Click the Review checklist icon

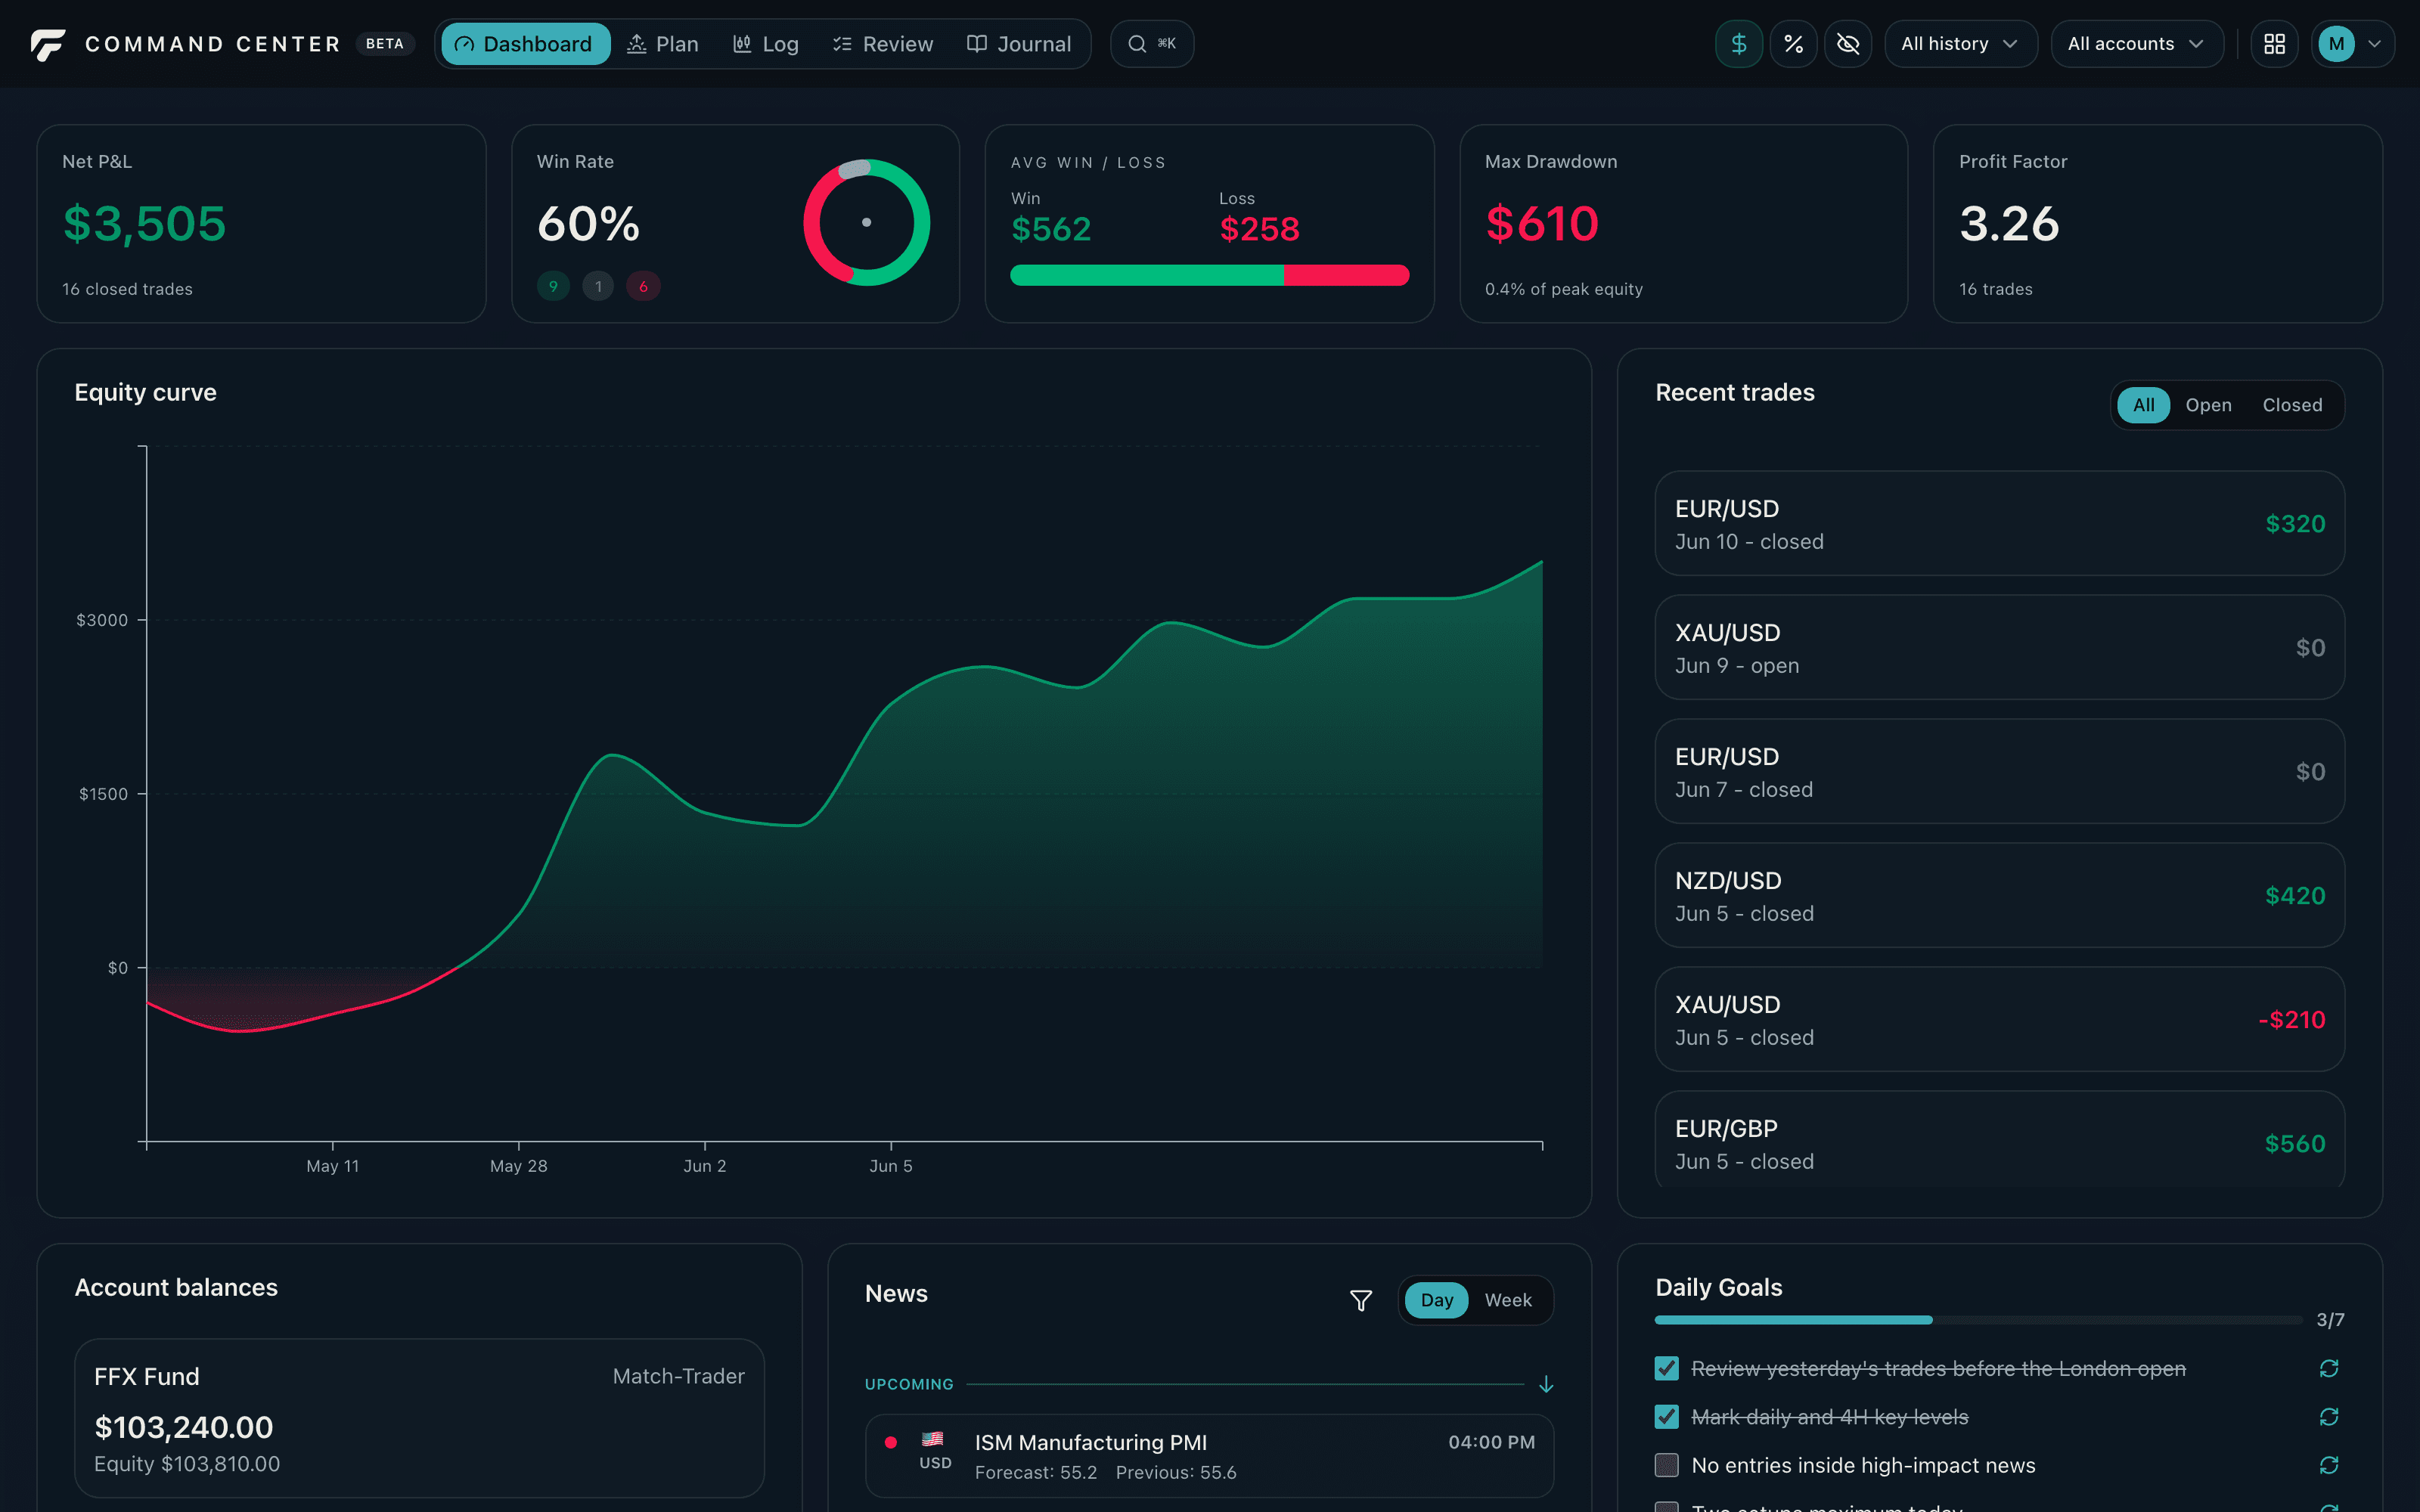coord(842,44)
